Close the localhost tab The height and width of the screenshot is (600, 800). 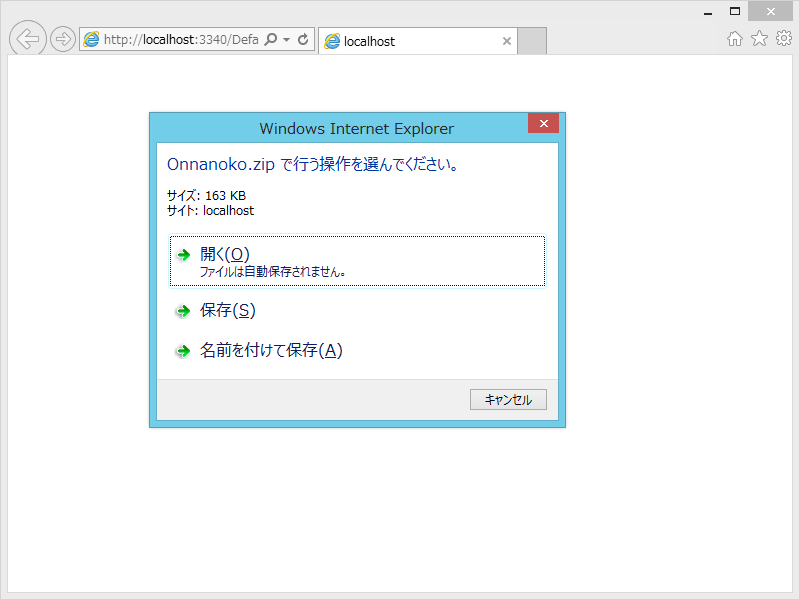pos(507,41)
